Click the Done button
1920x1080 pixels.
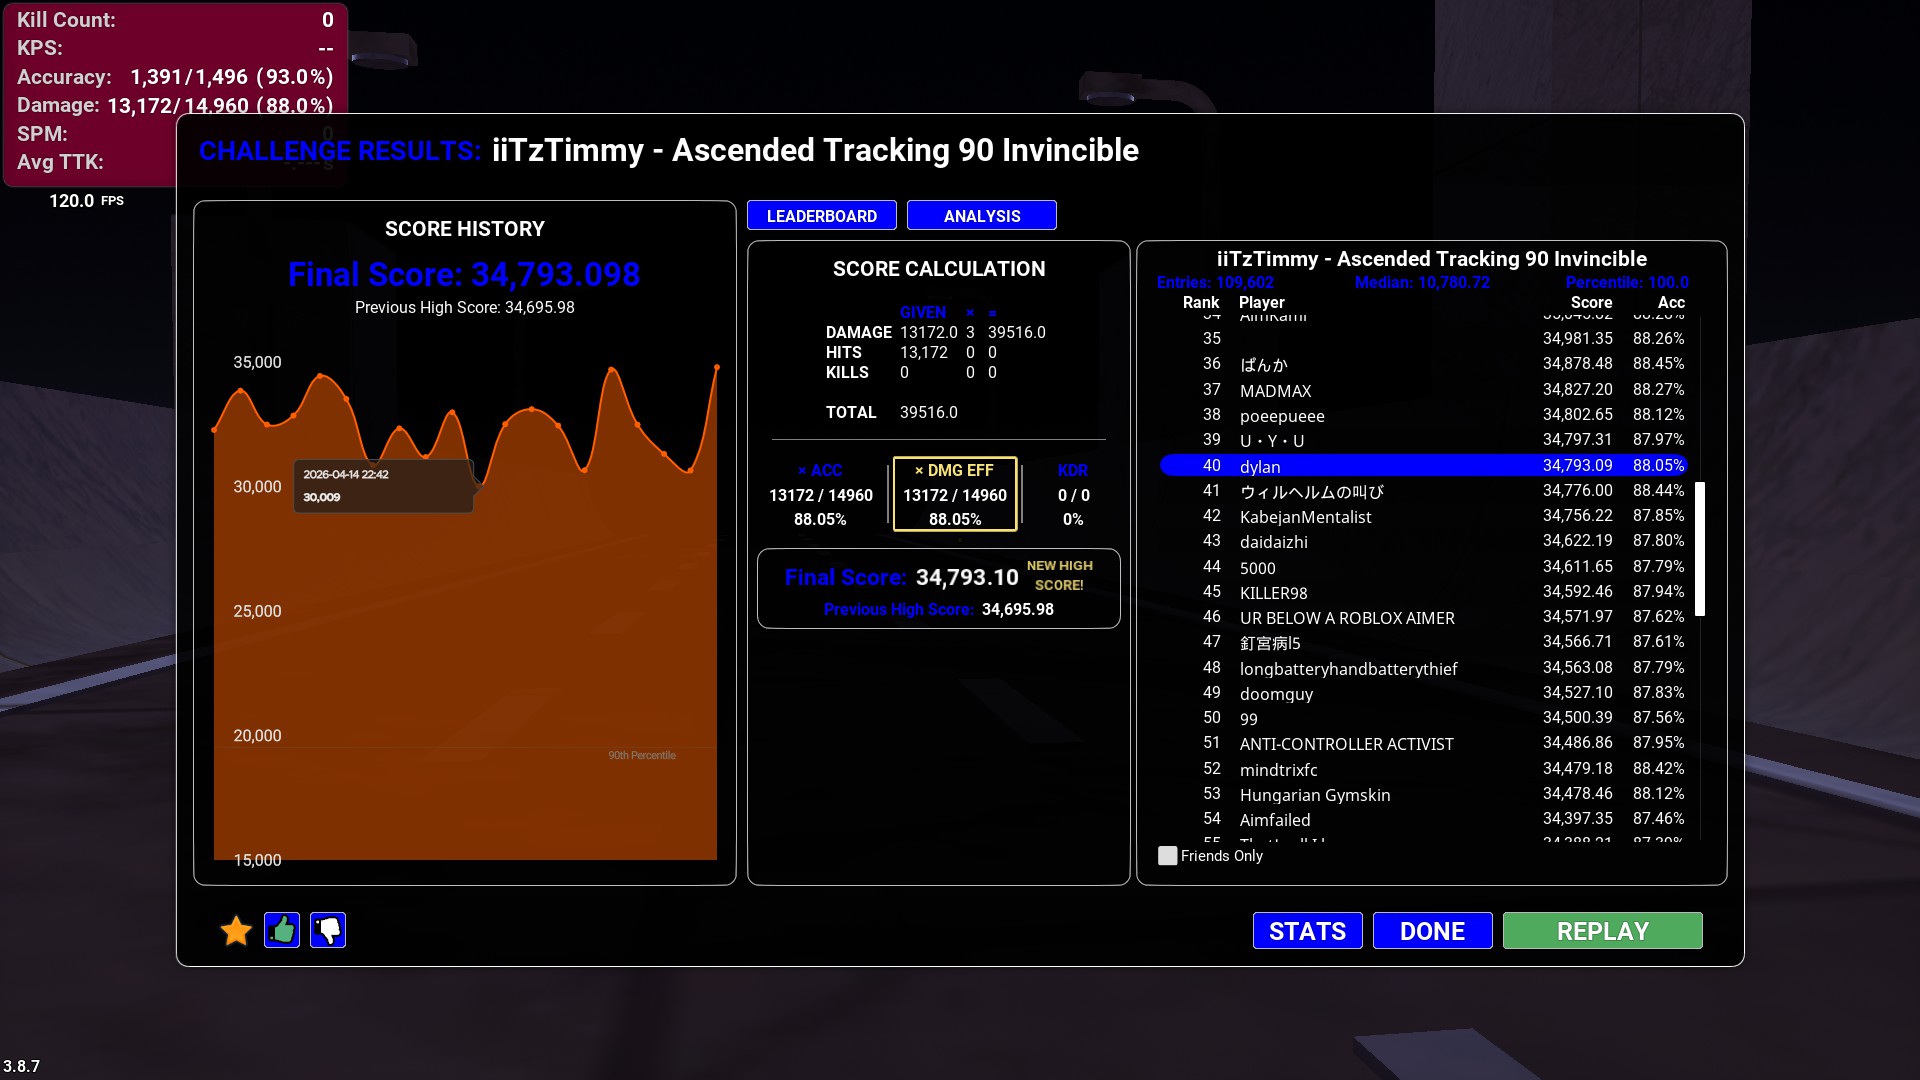coord(1431,931)
